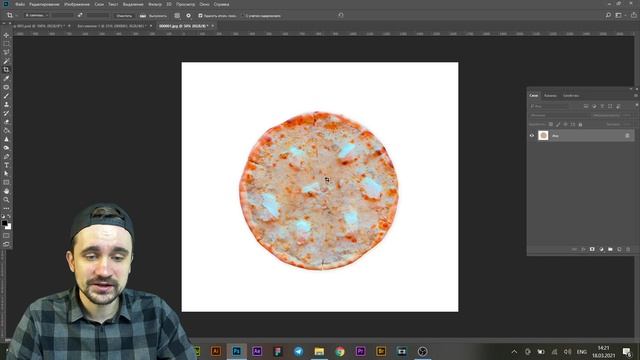Open the Файл menu
This screenshot has height=360, width=640.
tap(20, 4)
